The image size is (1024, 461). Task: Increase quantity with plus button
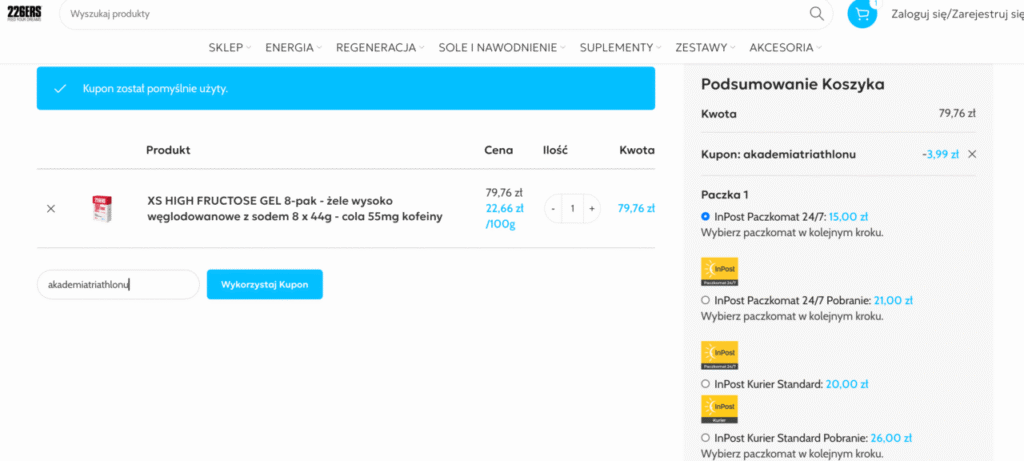tap(591, 208)
